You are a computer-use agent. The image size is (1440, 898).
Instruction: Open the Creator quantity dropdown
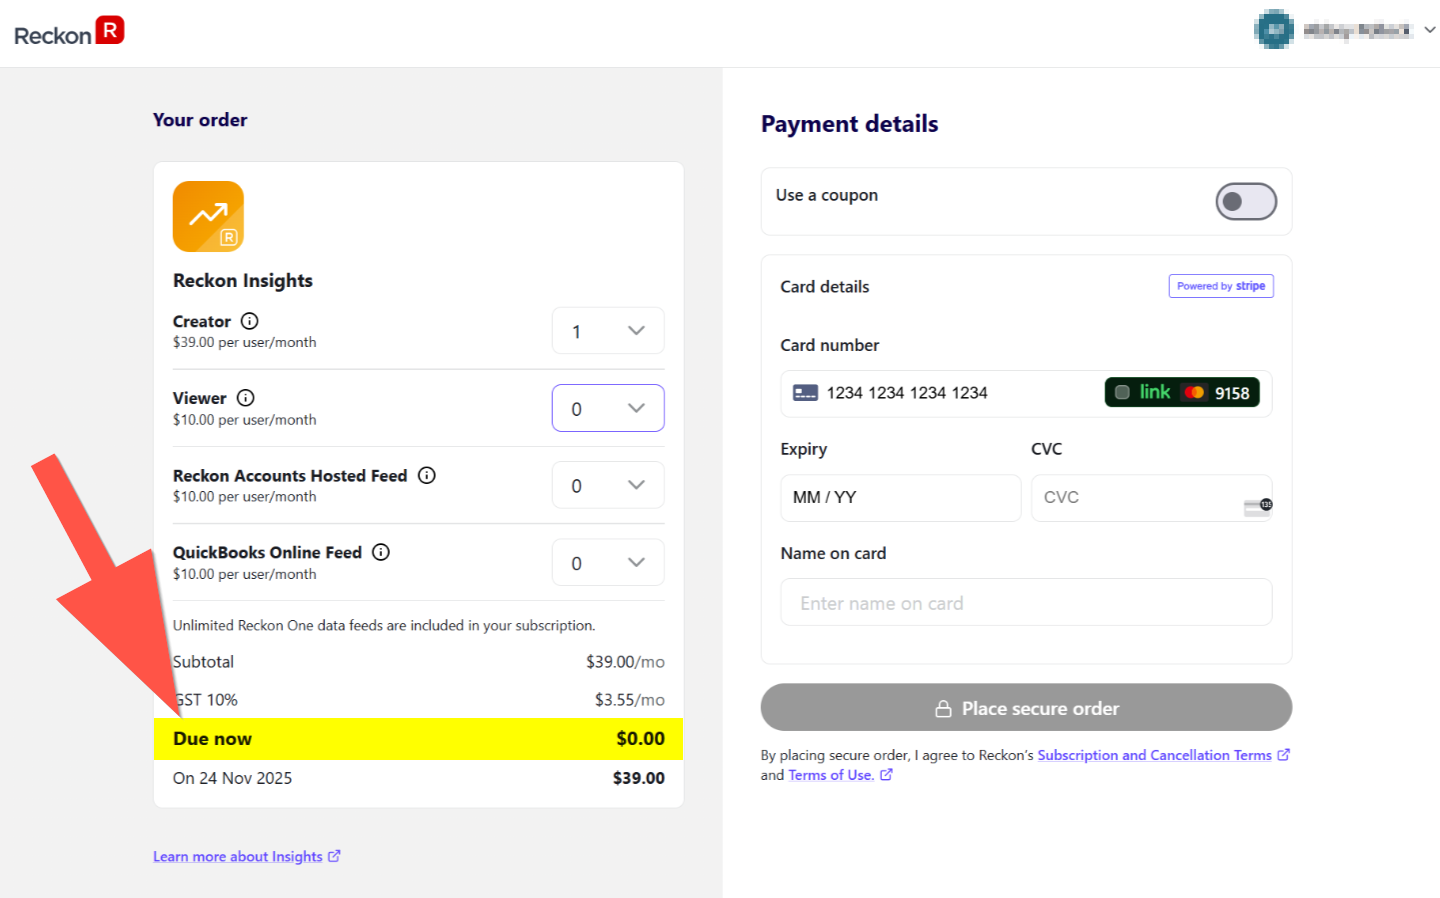point(608,331)
